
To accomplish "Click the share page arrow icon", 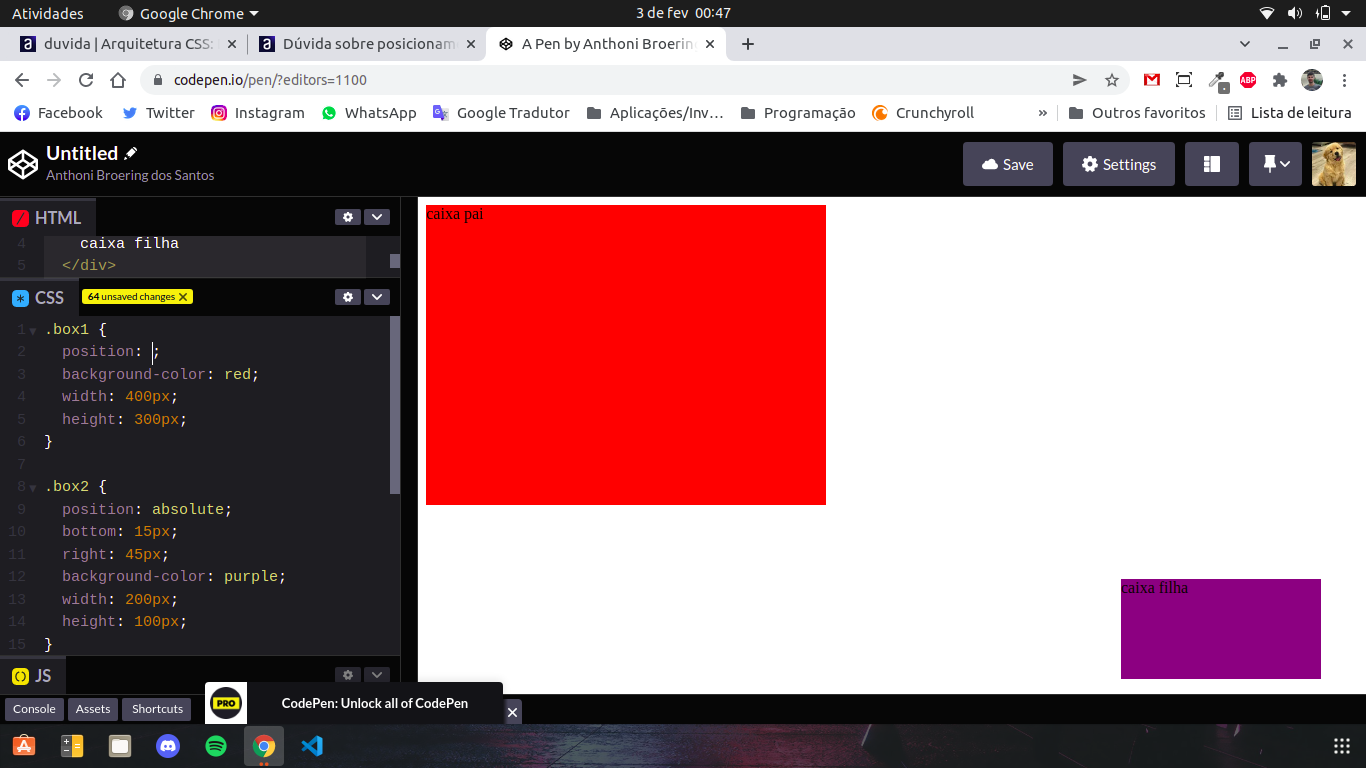I will click(1079, 80).
